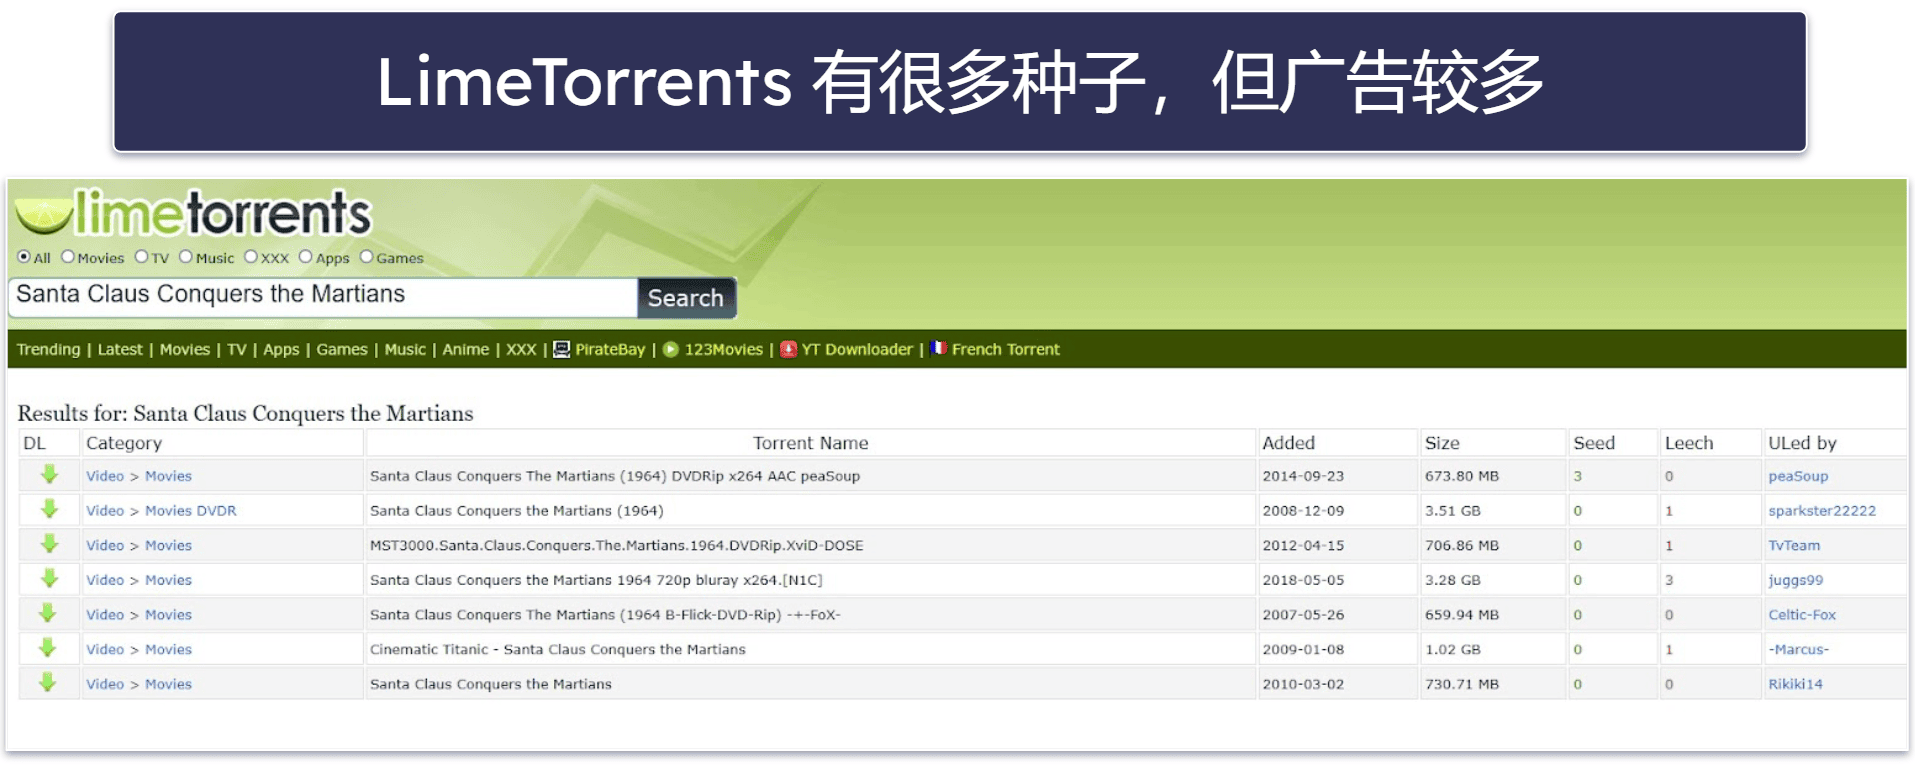Click added date '2010-03-02'
Screen dimensions: 1915x767
pos(1302,684)
